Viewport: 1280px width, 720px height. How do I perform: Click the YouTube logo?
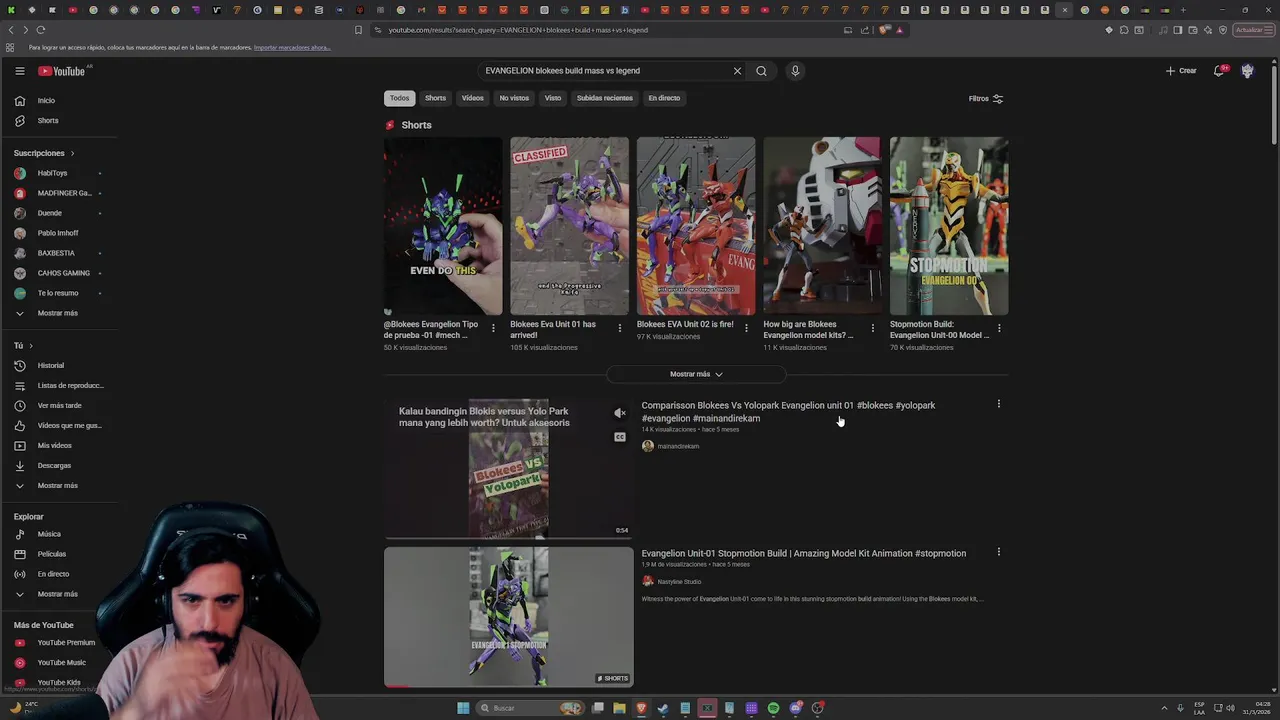click(x=62, y=71)
